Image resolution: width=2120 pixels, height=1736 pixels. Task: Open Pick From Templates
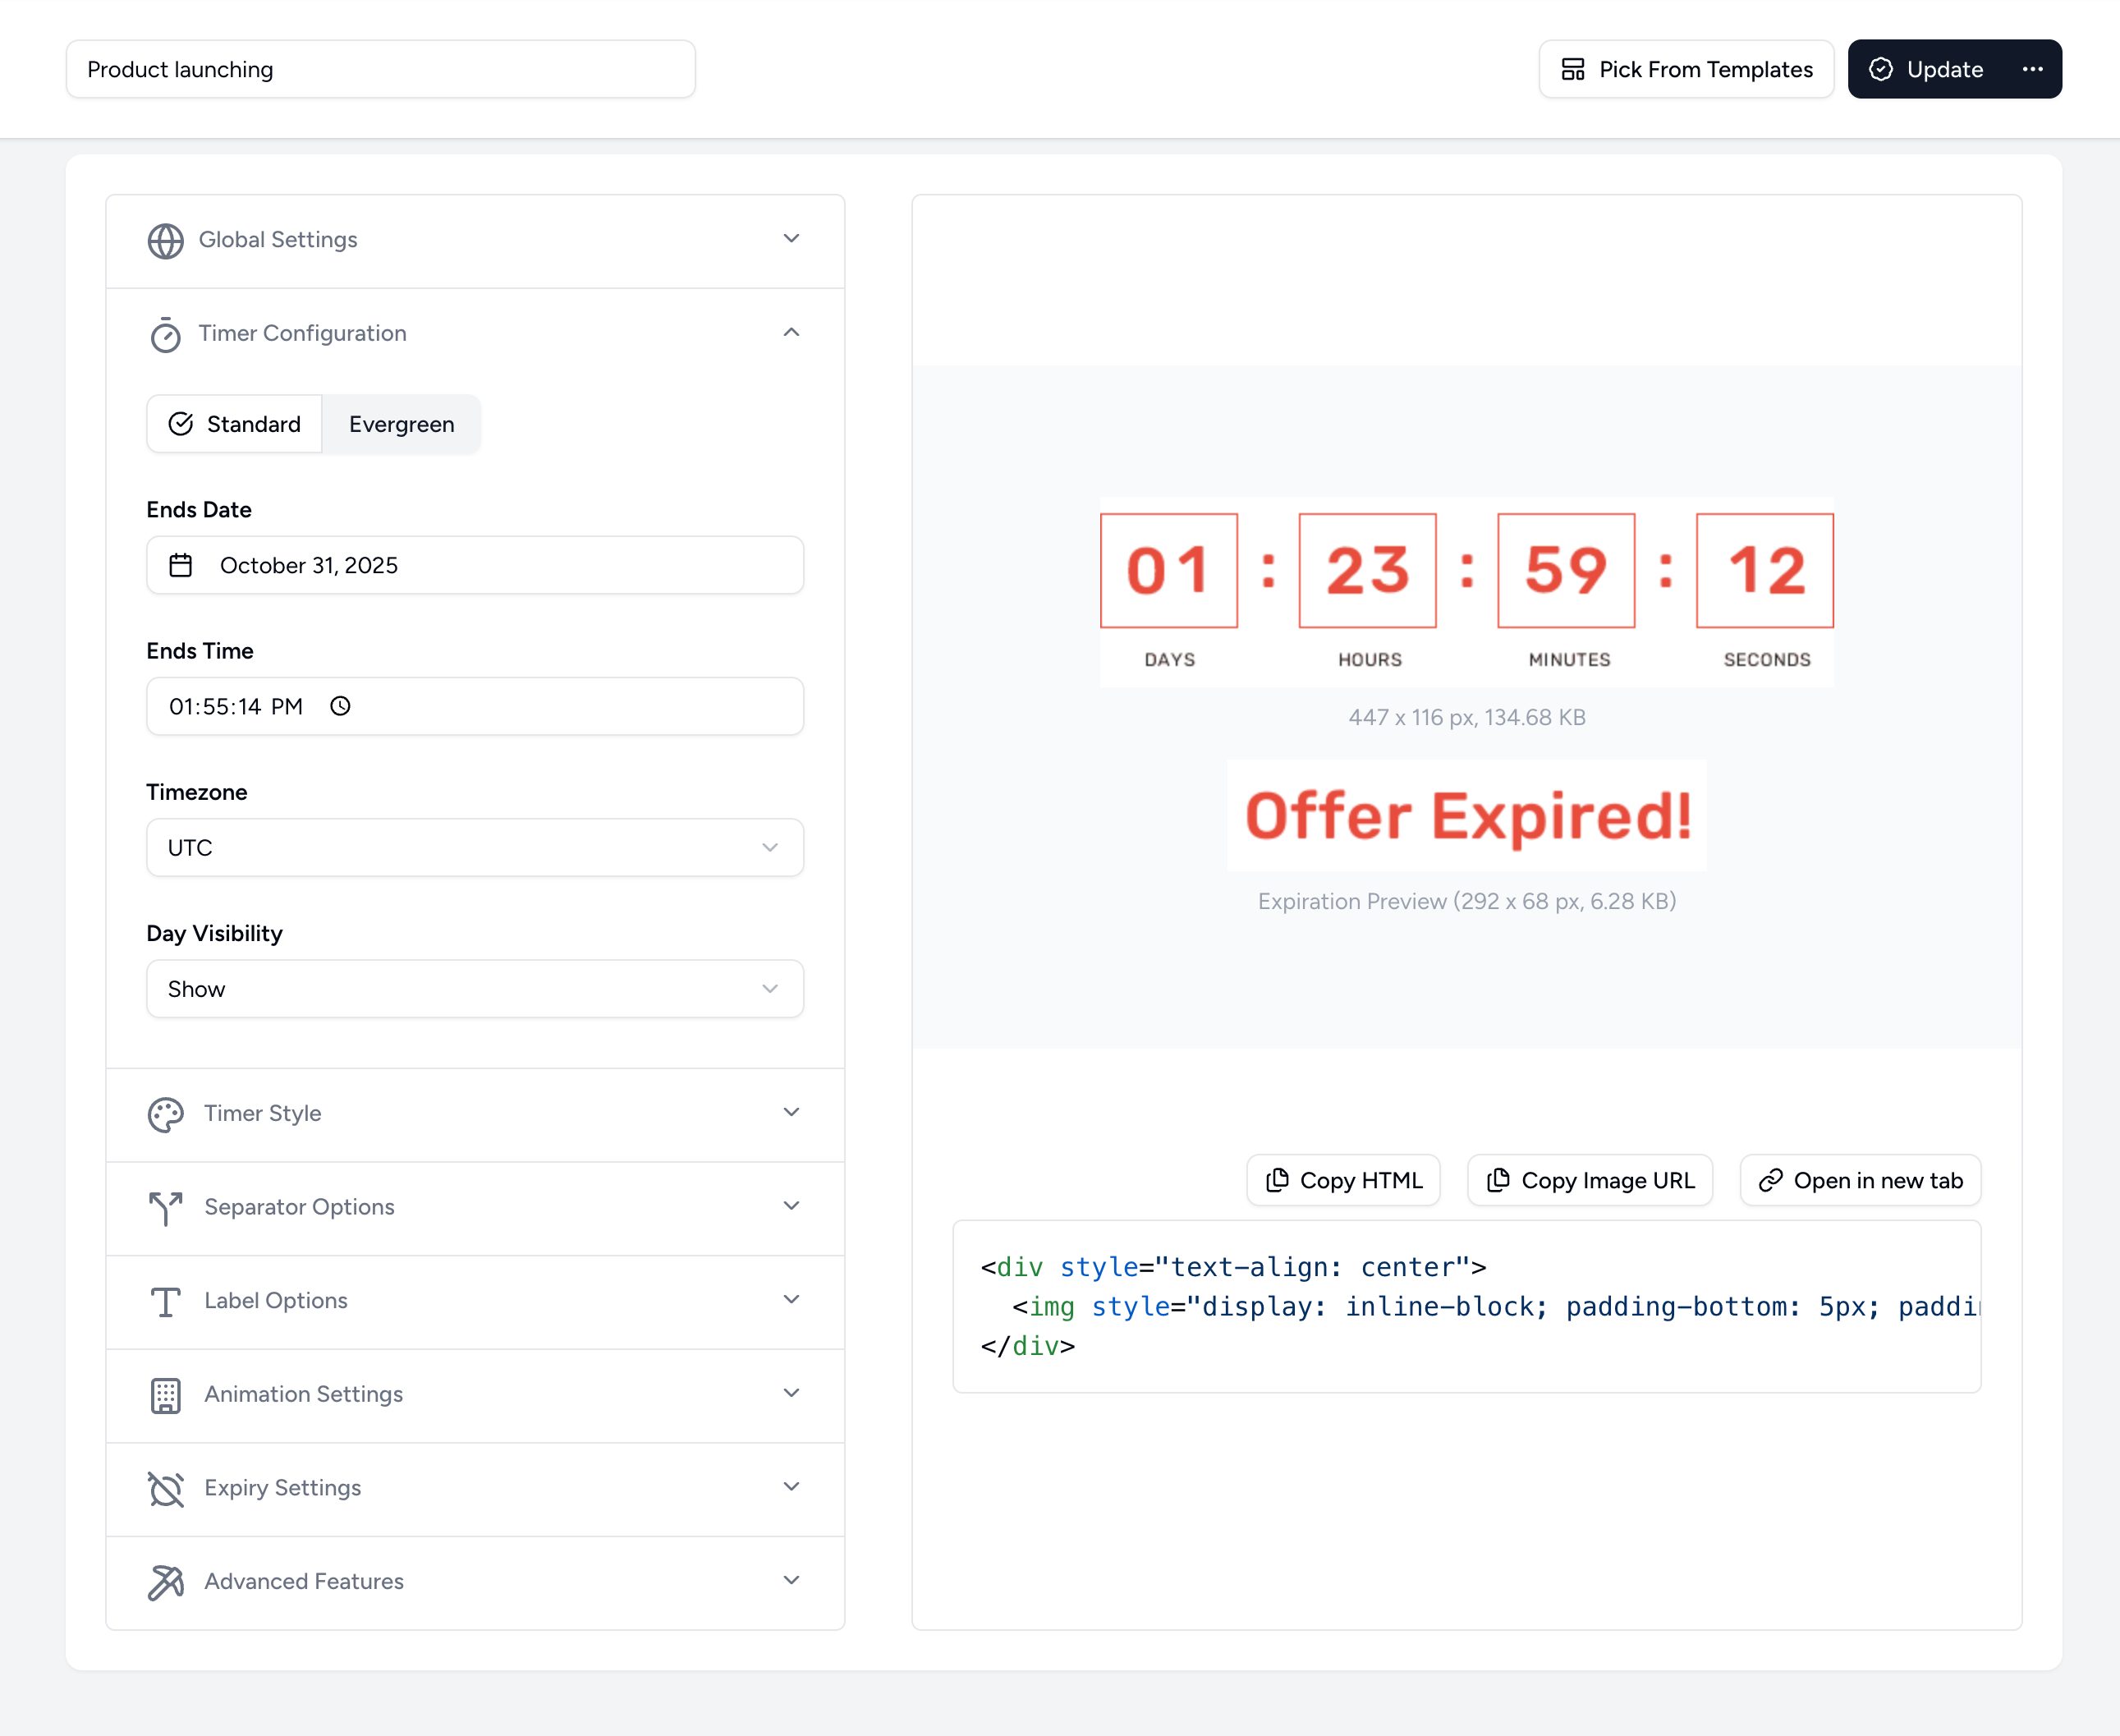[x=1686, y=69]
